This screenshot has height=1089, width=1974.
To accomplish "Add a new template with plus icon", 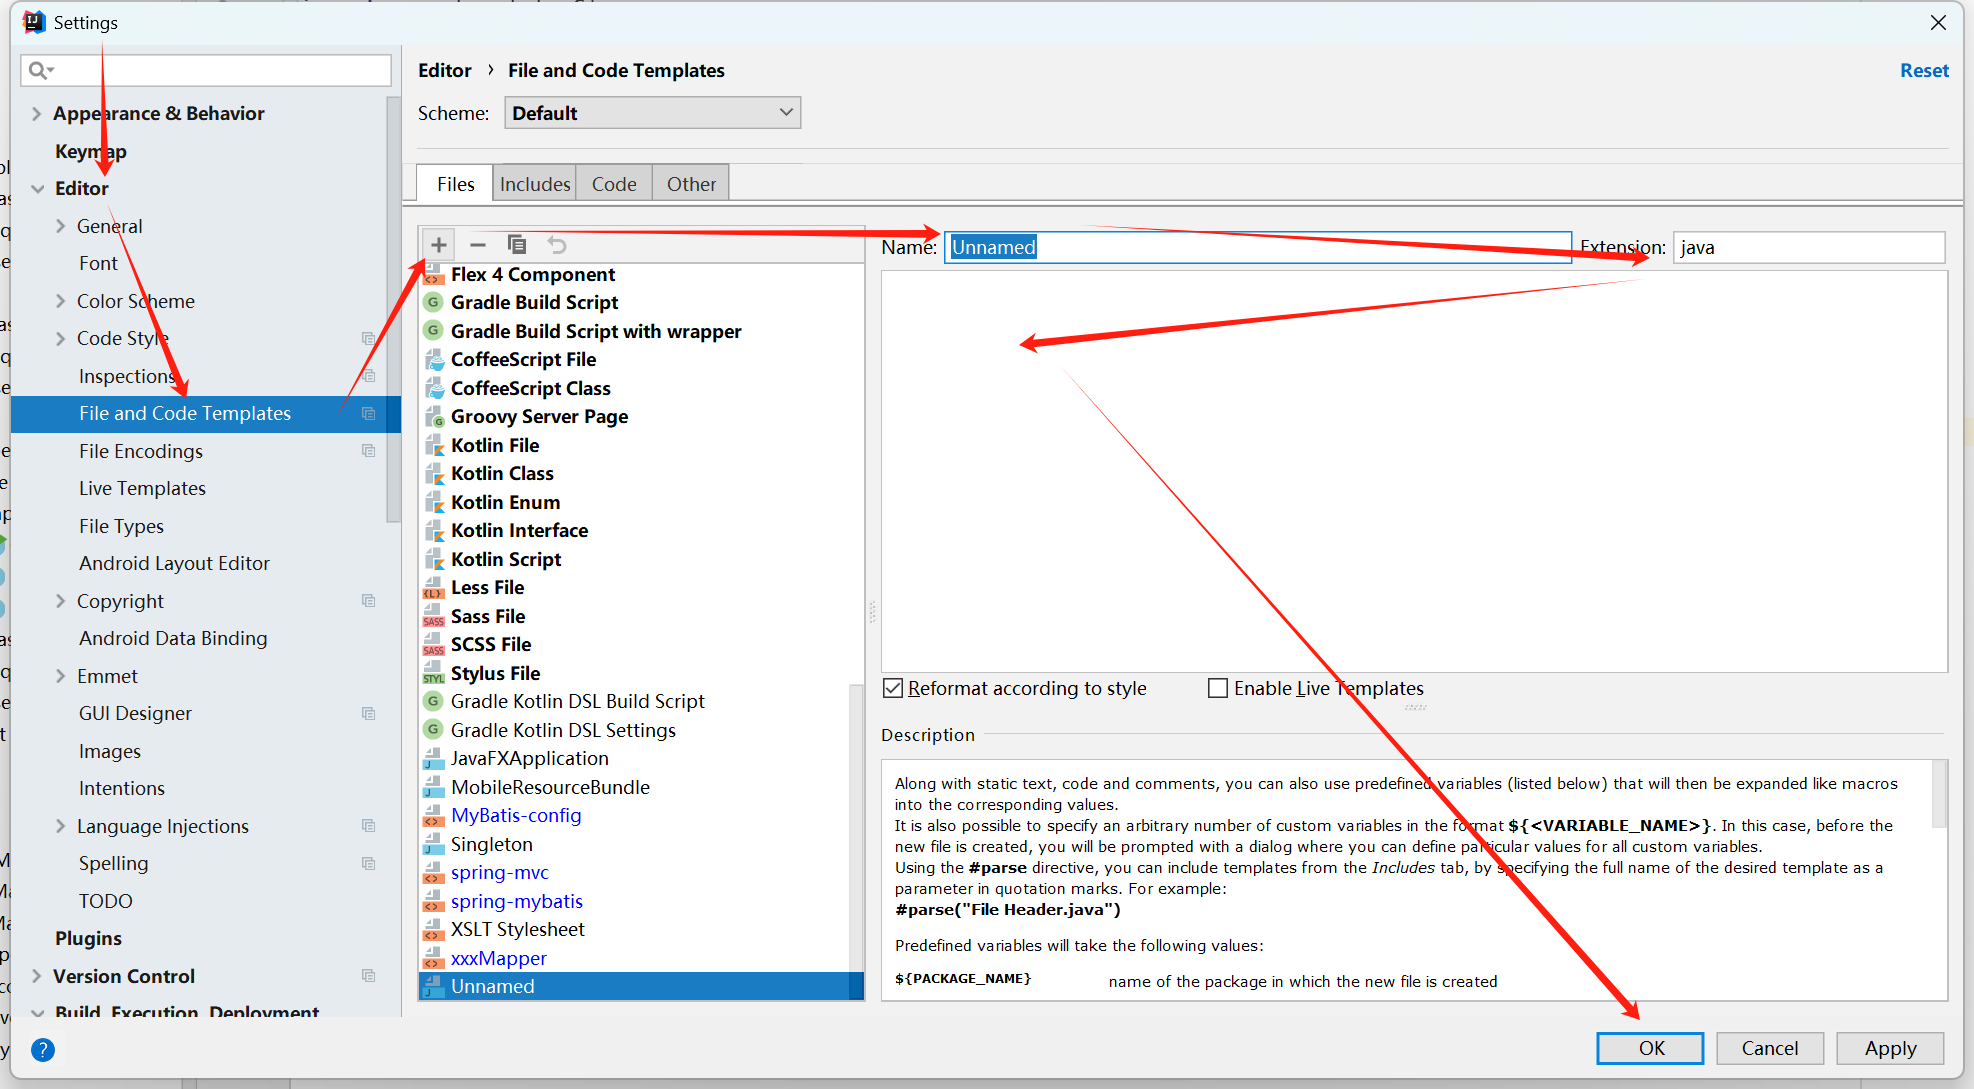I will pyautogui.click(x=439, y=245).
